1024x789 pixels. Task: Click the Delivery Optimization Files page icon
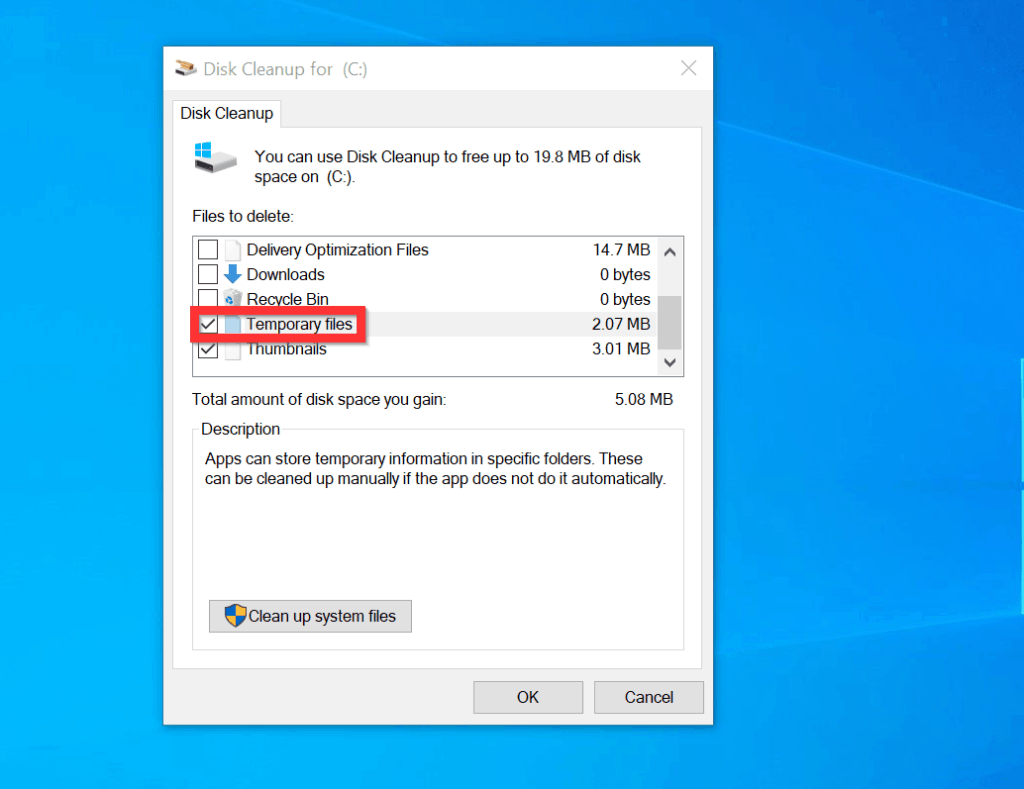(233, 250)
